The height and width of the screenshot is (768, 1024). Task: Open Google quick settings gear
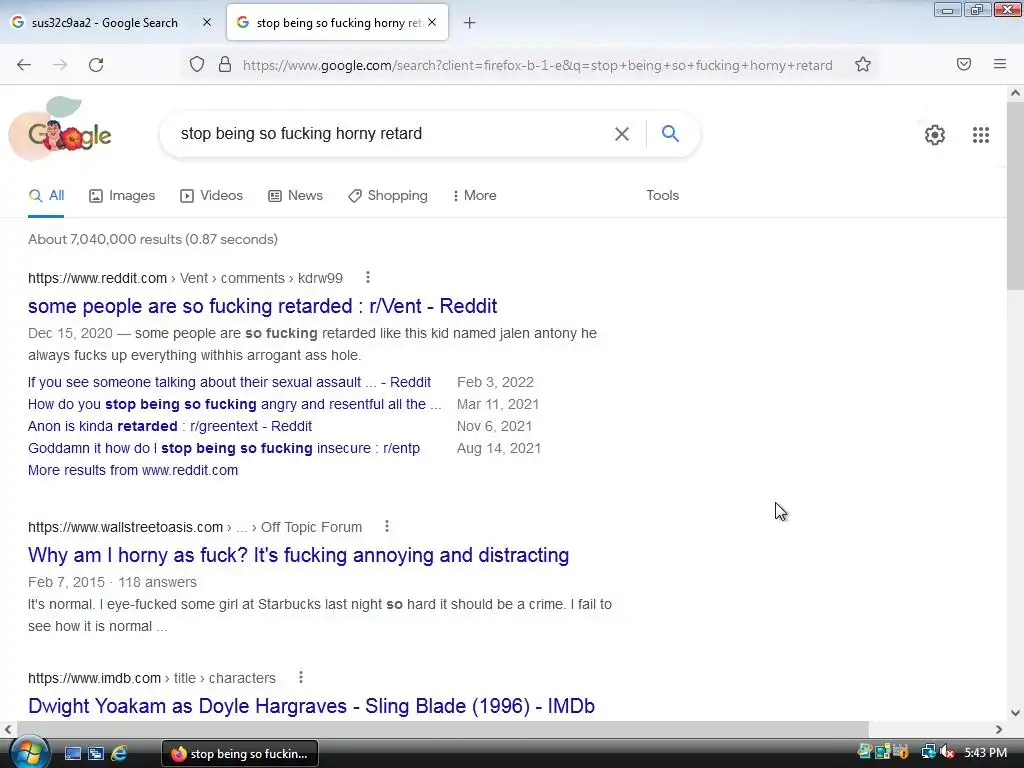[935, 135]
